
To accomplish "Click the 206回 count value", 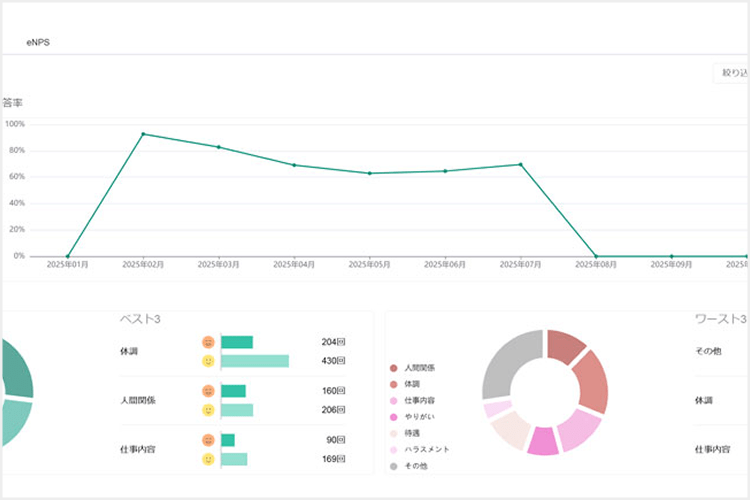I will pos(333,410).
